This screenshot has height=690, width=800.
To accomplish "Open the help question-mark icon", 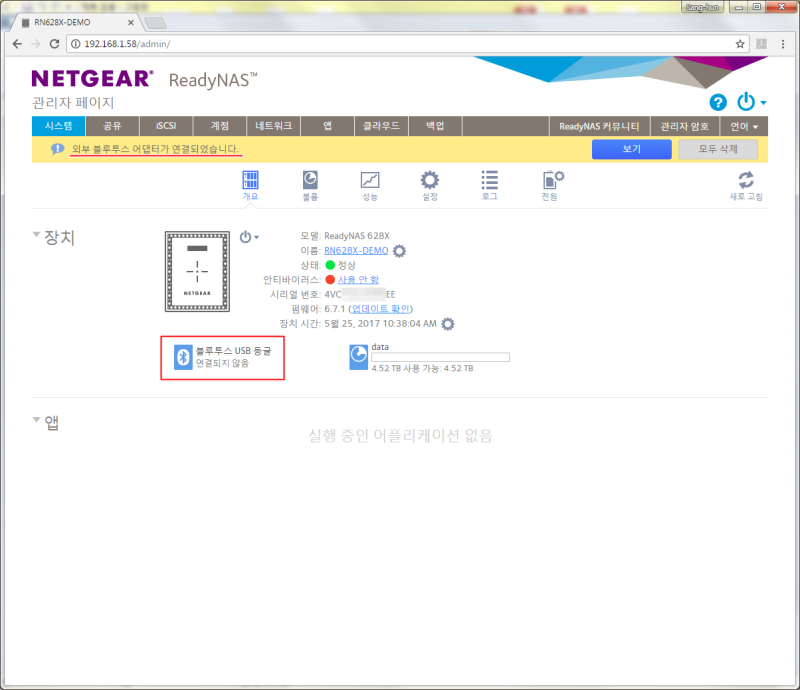I will 718,102.
